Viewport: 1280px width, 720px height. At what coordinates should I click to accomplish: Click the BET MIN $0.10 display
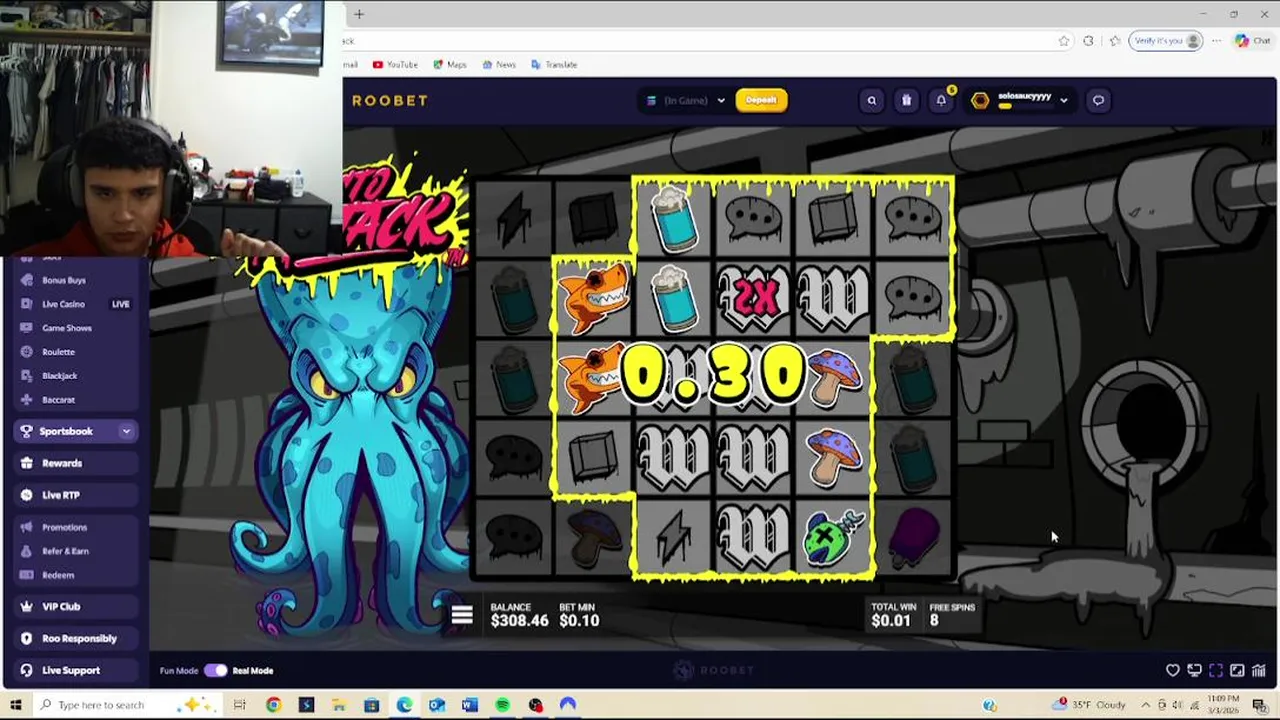click(579, 615)
